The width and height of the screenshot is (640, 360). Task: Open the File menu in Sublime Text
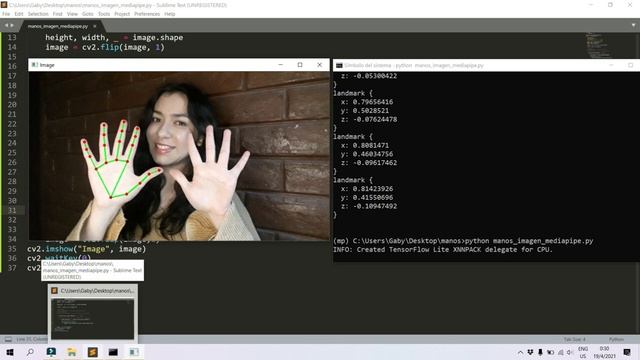(6, 14)
